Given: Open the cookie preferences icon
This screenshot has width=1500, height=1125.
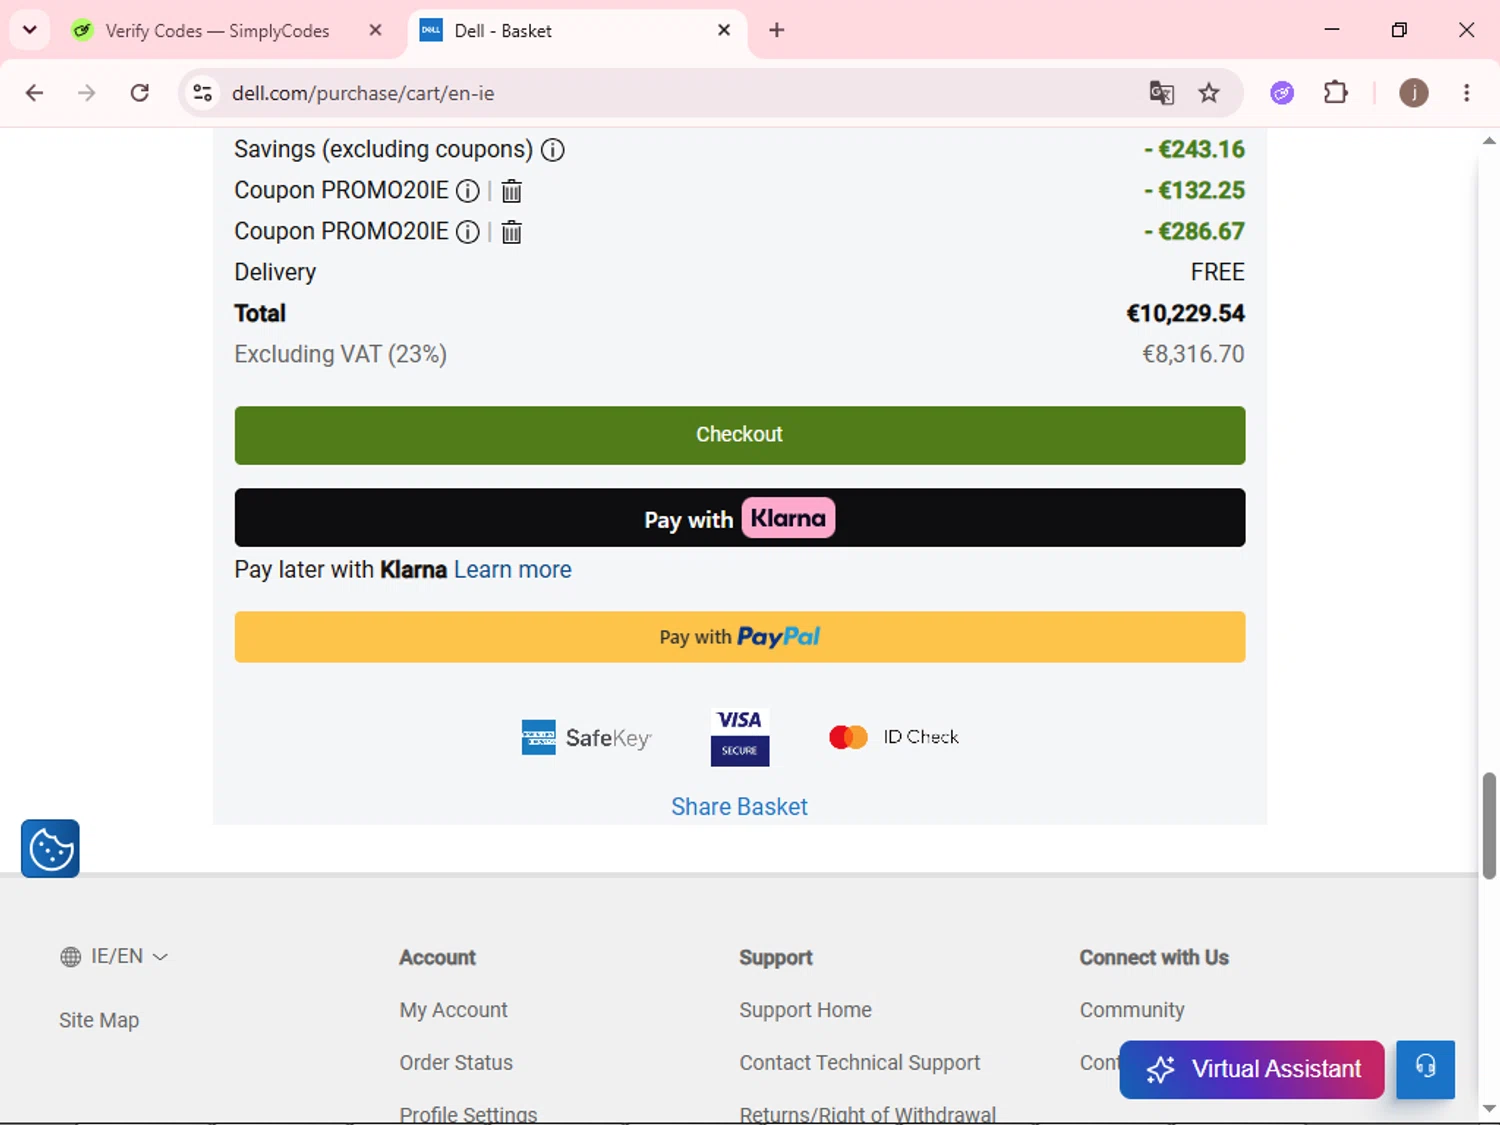Looking at the screenshot, I should (50, 849).
